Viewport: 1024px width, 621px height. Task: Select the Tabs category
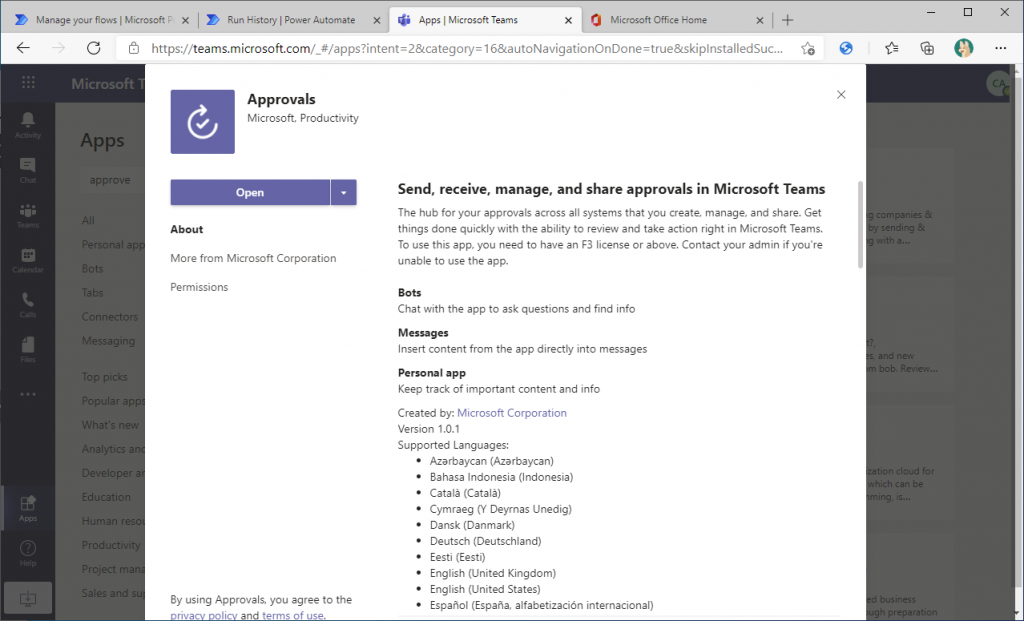click(92, 293)
